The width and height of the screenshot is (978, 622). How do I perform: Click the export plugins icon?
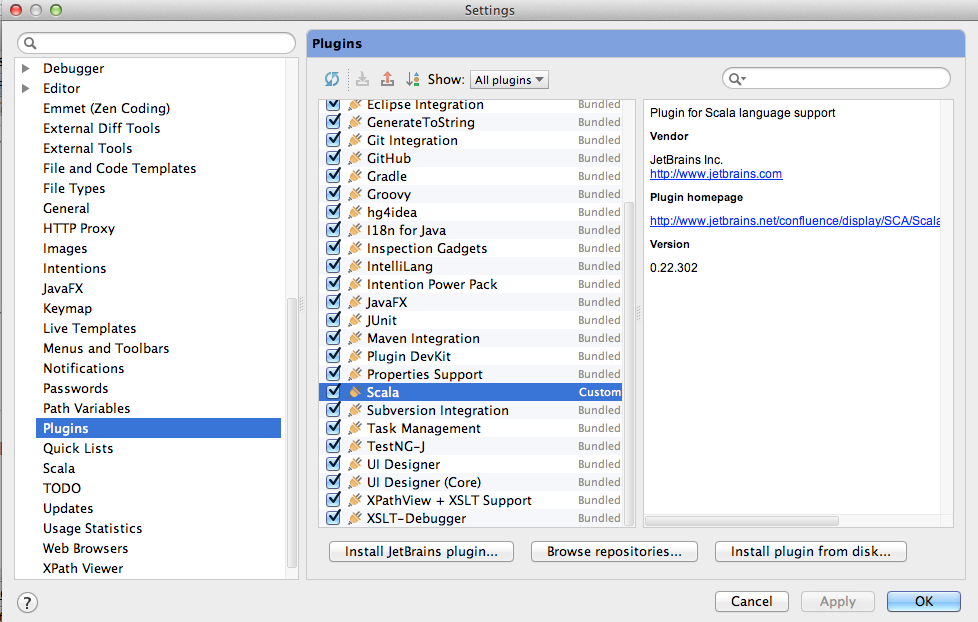[x=387, y=79]
